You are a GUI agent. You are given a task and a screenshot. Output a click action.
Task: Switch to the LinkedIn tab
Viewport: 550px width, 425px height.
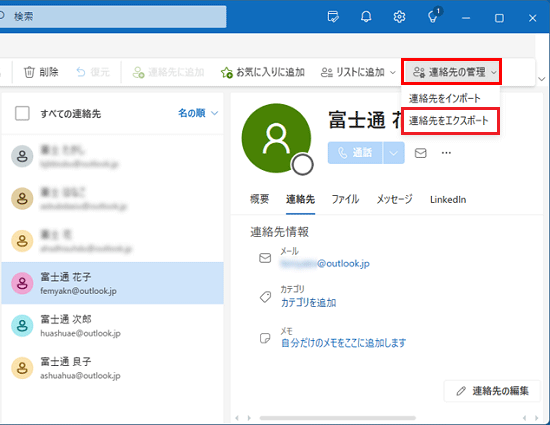pos(448,199)
